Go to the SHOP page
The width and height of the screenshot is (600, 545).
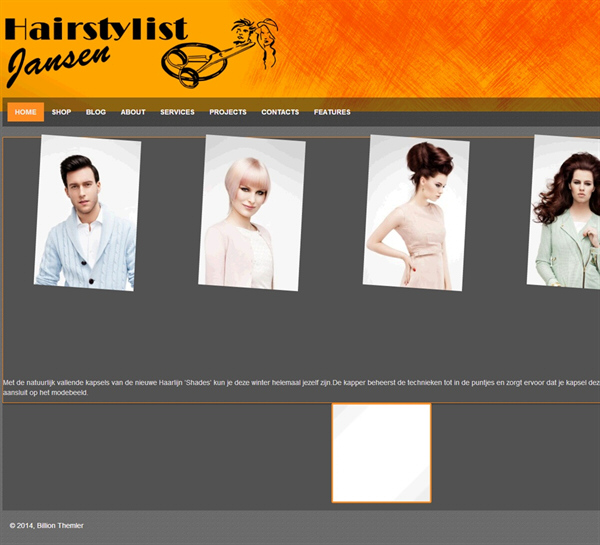click(x=62, y=112)
